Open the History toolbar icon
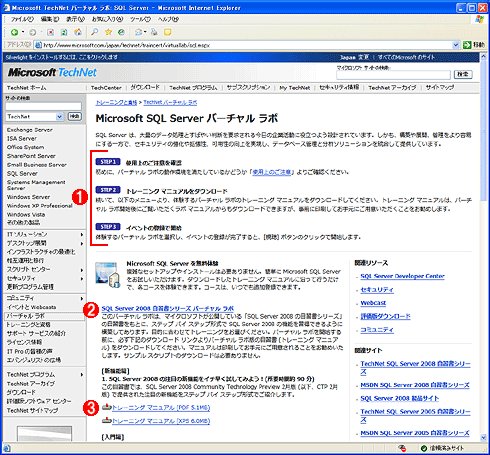The width and height of the screenshot is (490, 455). click(x=121, y=32)
